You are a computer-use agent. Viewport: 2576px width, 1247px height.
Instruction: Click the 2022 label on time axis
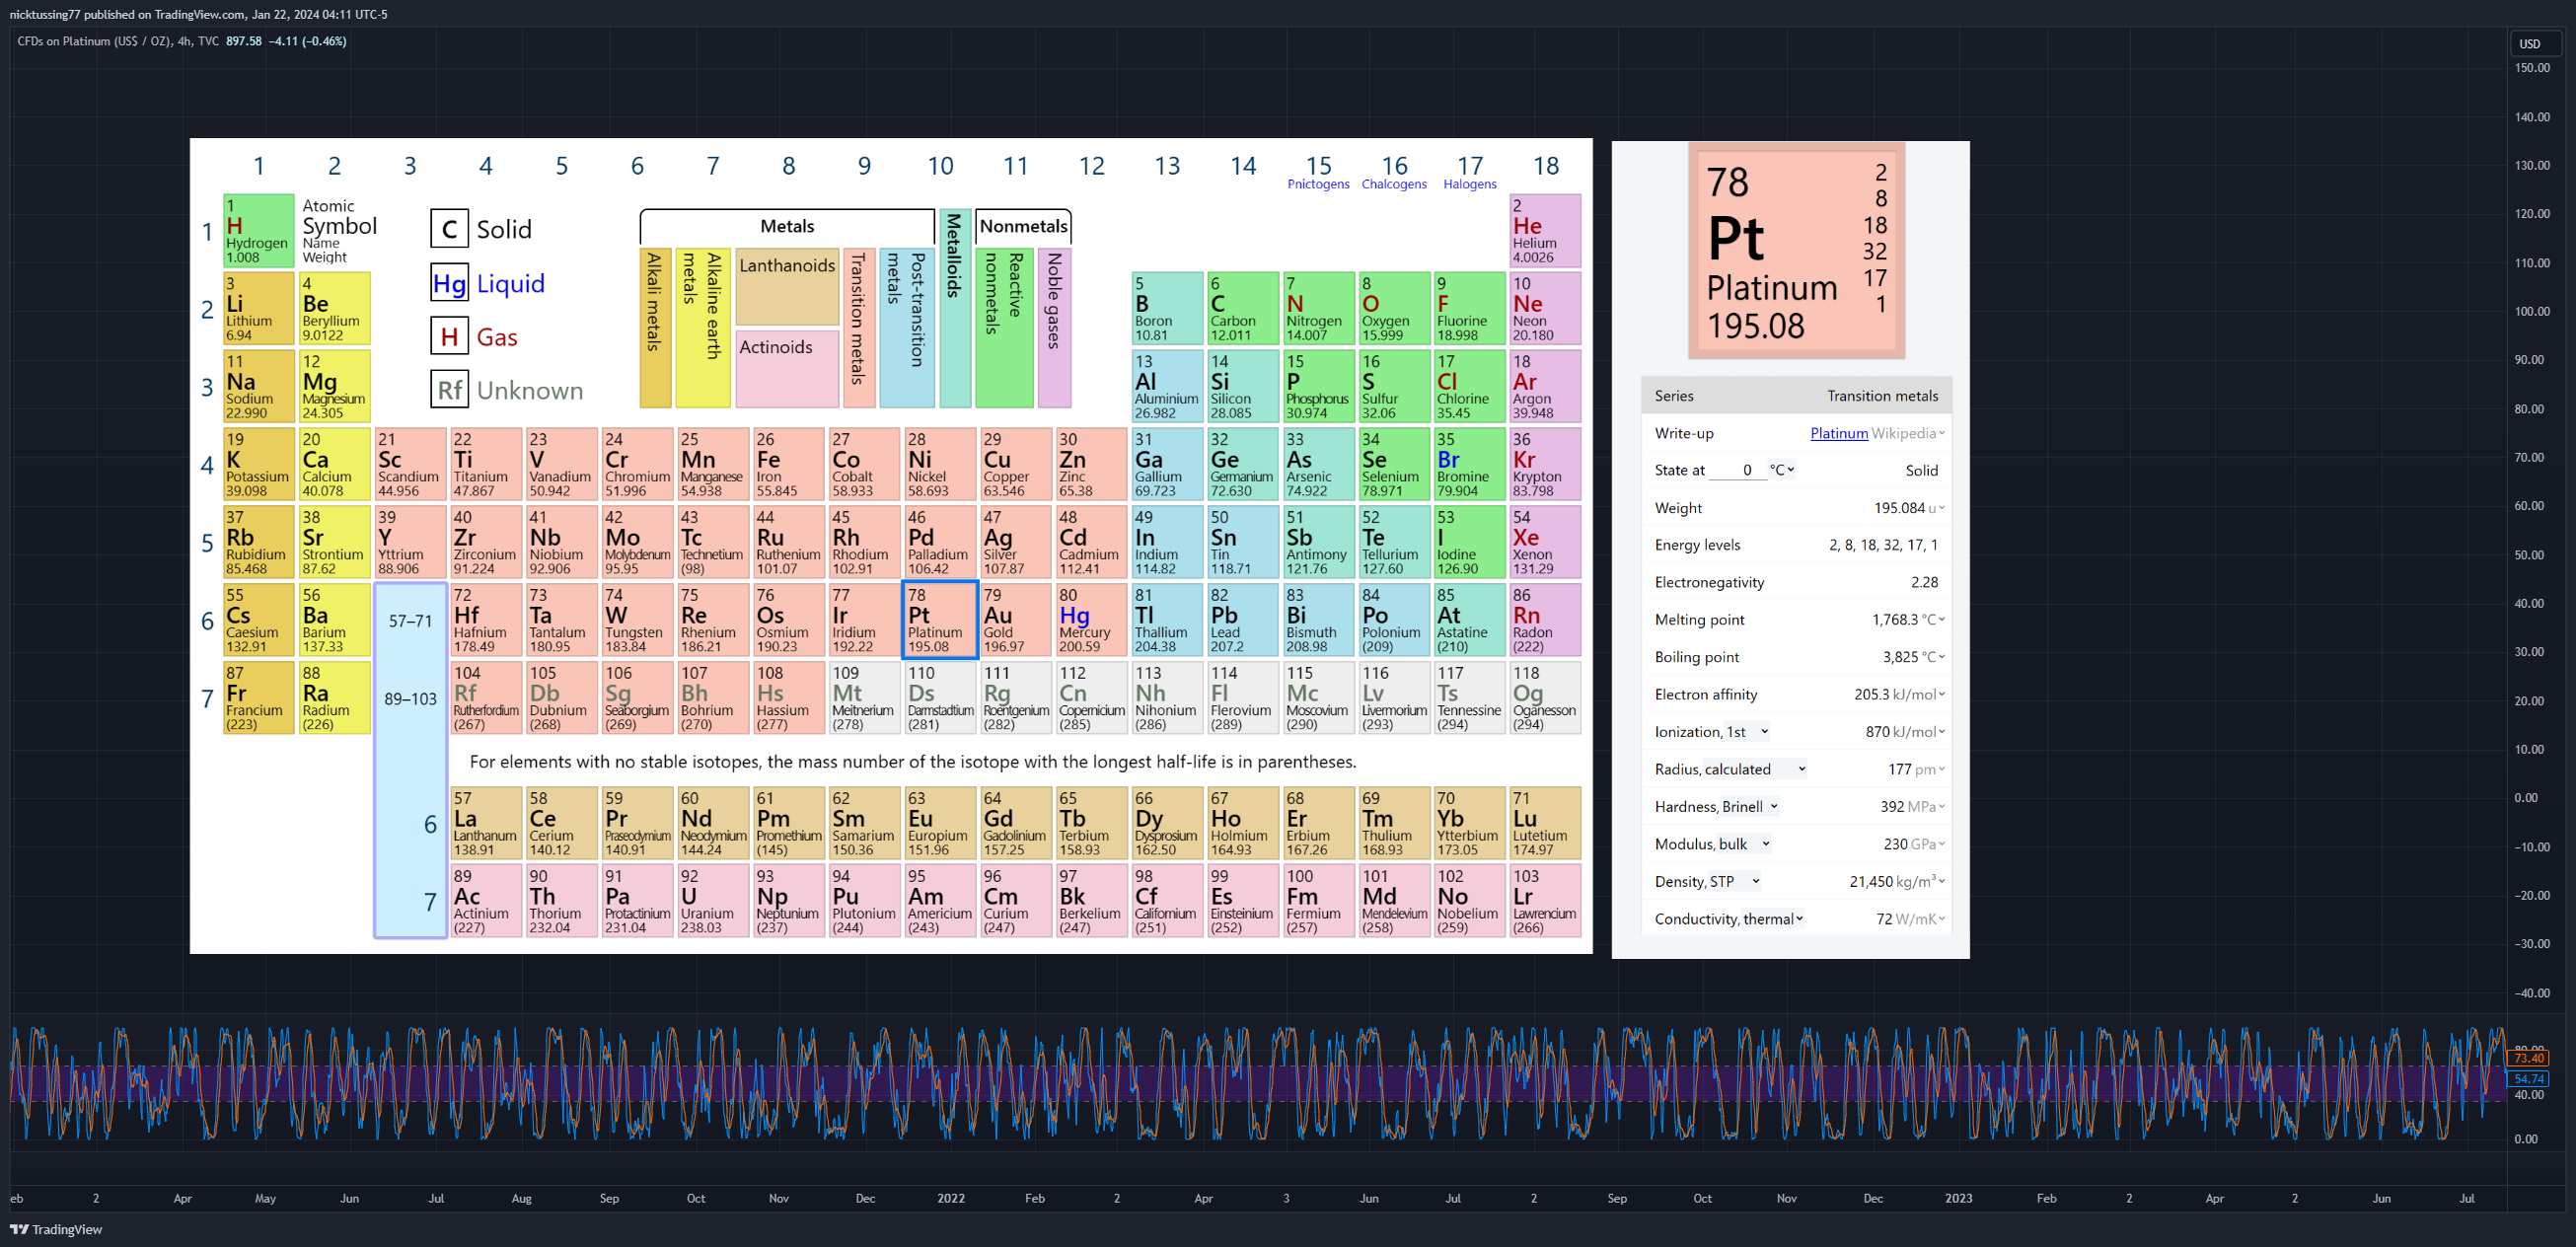(951, 1198)
